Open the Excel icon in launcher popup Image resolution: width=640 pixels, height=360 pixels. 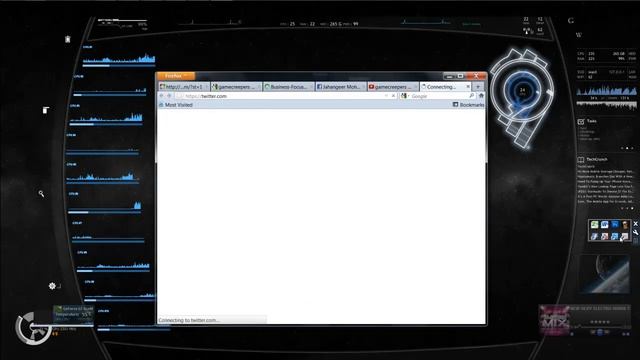(594, 225)
